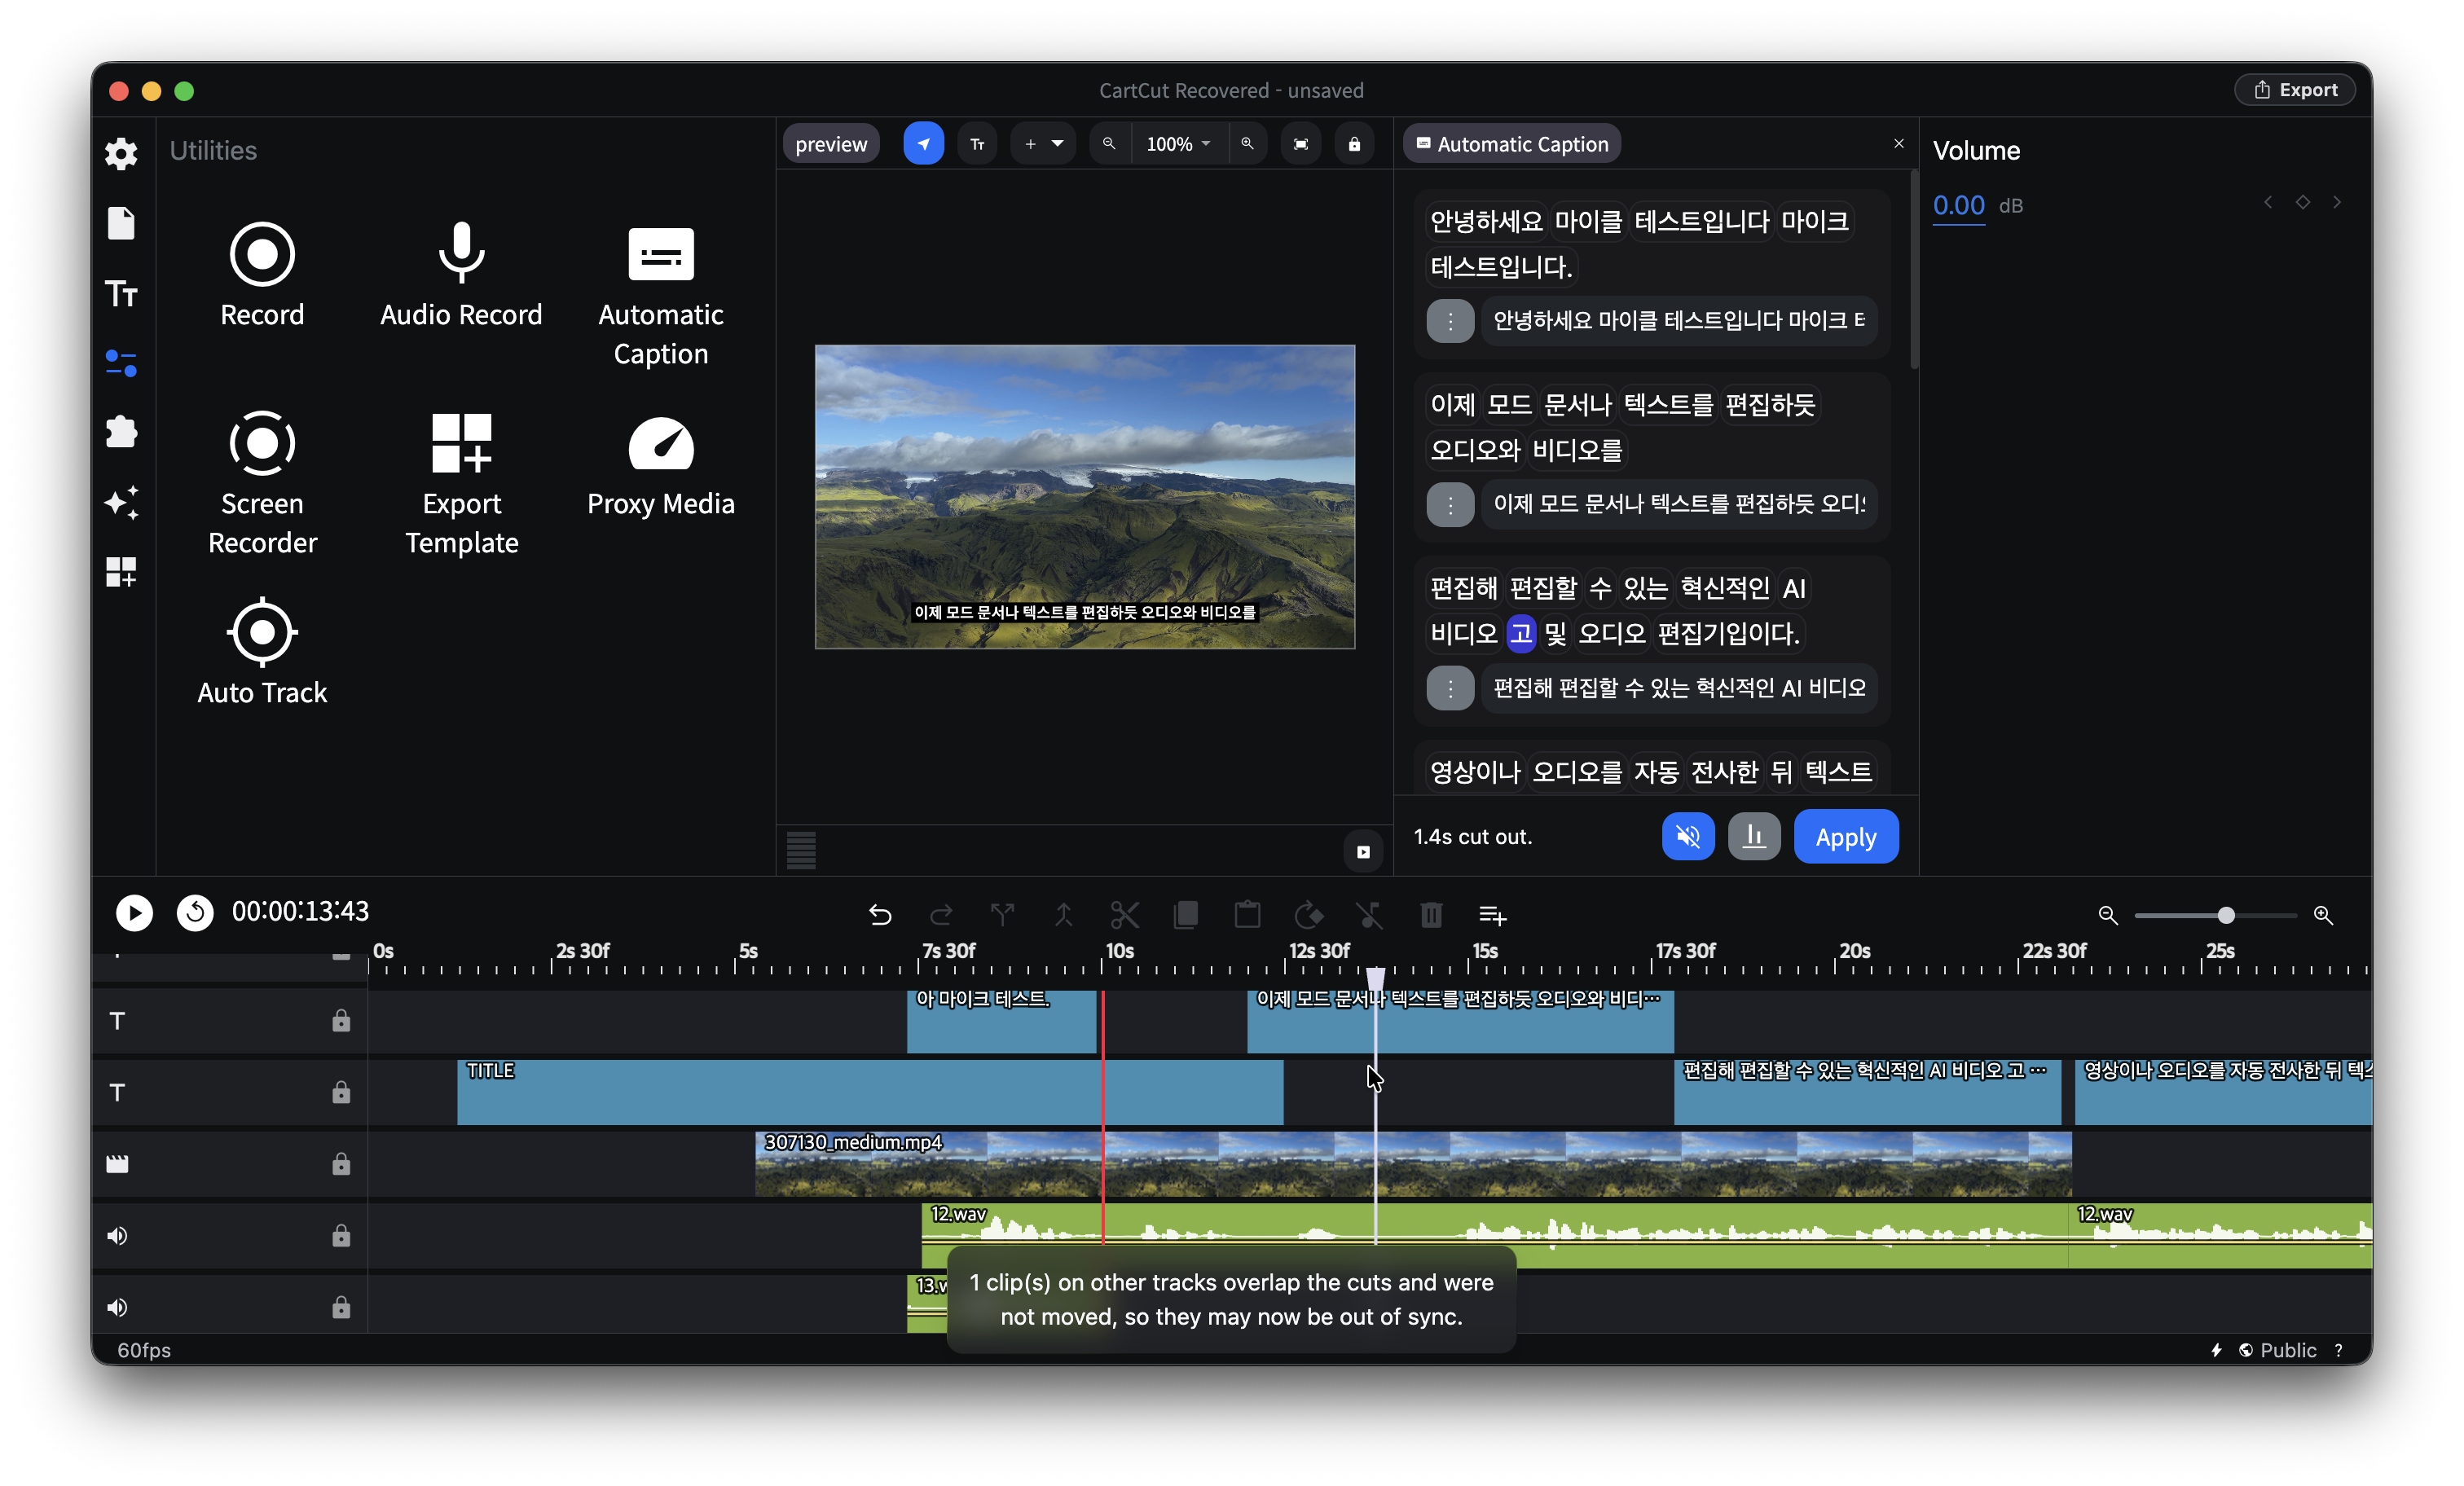Open the help question mark in the status bar
2464x1486 pixels.
point(2338,1350)
